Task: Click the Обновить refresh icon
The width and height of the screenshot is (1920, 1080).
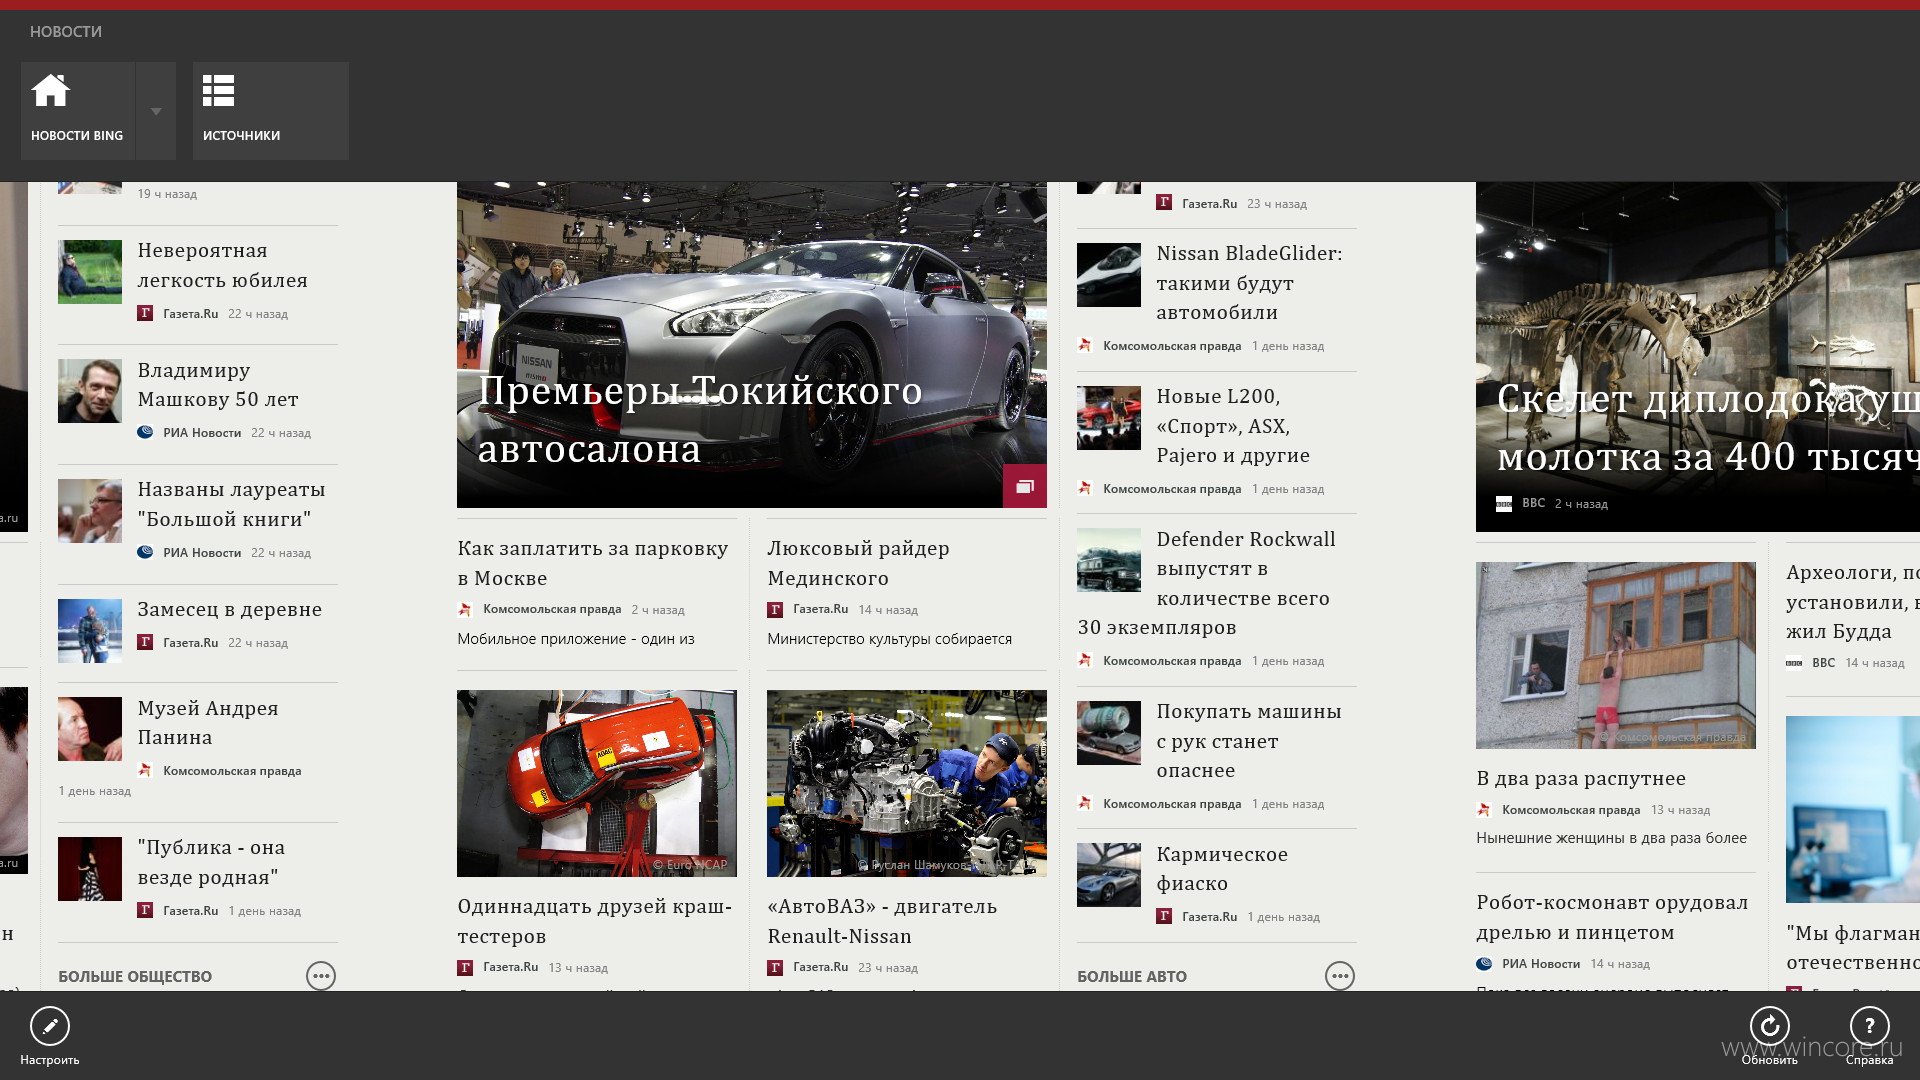Action: 1769,1026
